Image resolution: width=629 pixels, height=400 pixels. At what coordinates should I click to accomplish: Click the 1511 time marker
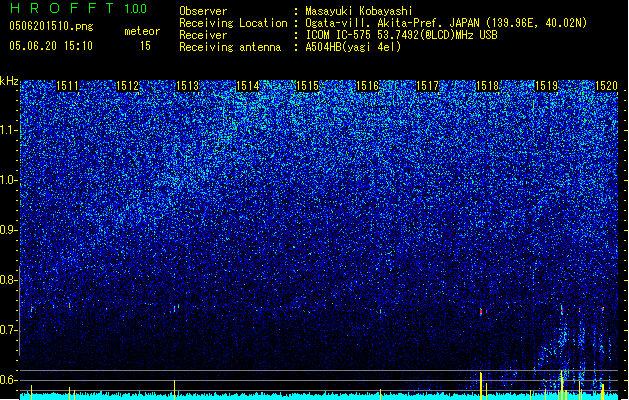click(67, 86)
